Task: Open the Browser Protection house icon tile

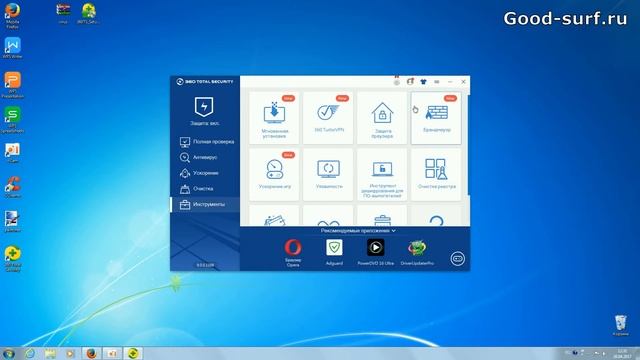Action: 382,118
